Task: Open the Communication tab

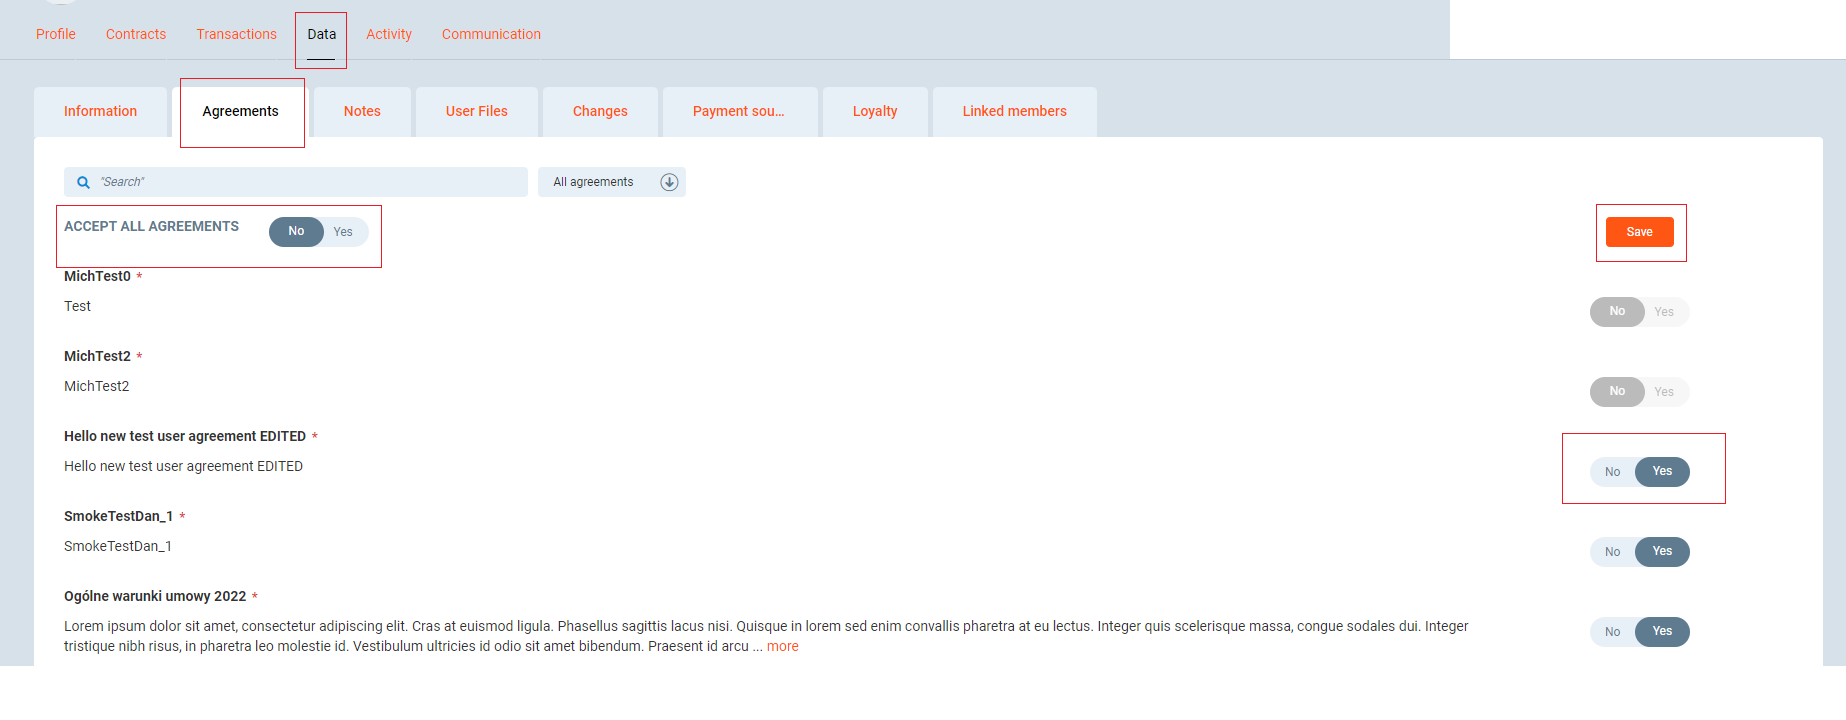Action: click(x=491, y=34)
